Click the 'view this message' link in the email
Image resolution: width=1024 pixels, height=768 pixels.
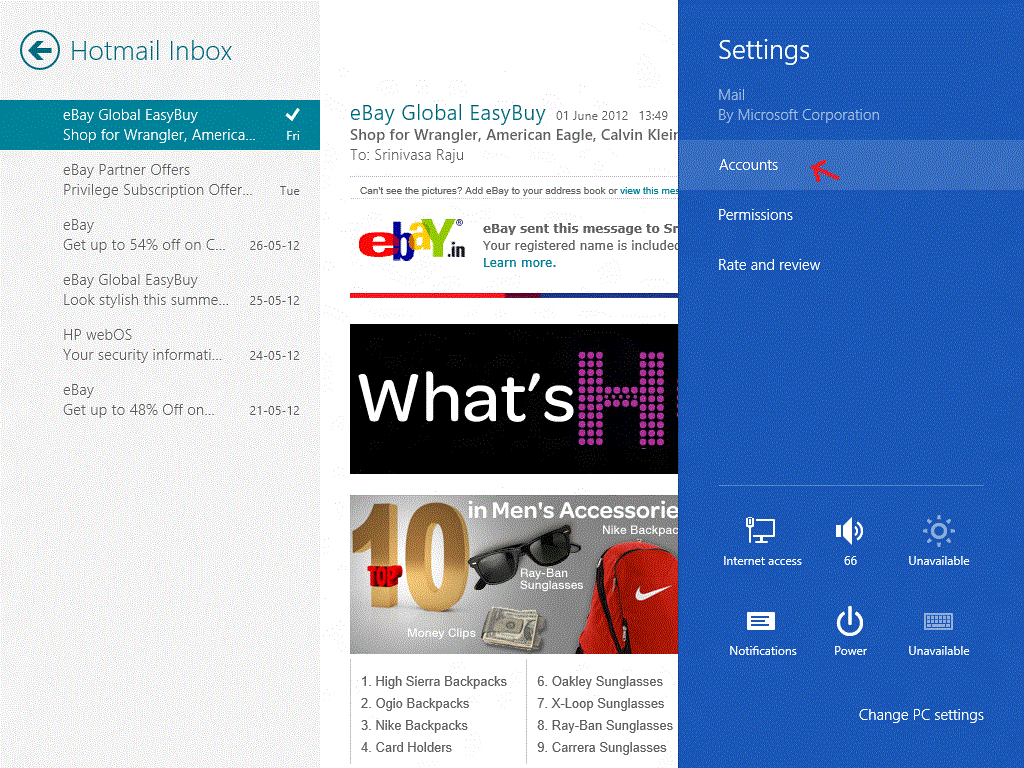tap(649, 191)
